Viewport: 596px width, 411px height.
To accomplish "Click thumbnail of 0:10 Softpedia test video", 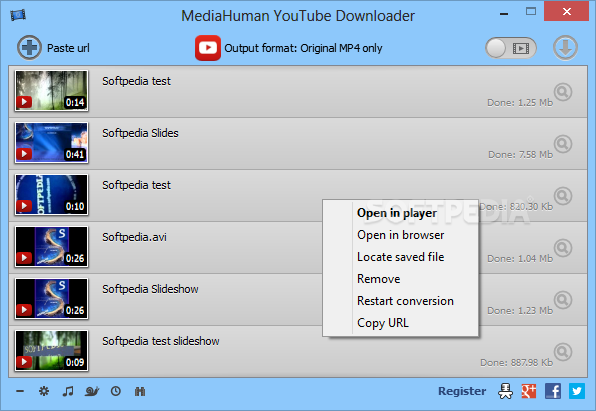I will pyautogui.click(x=51, y=195).
